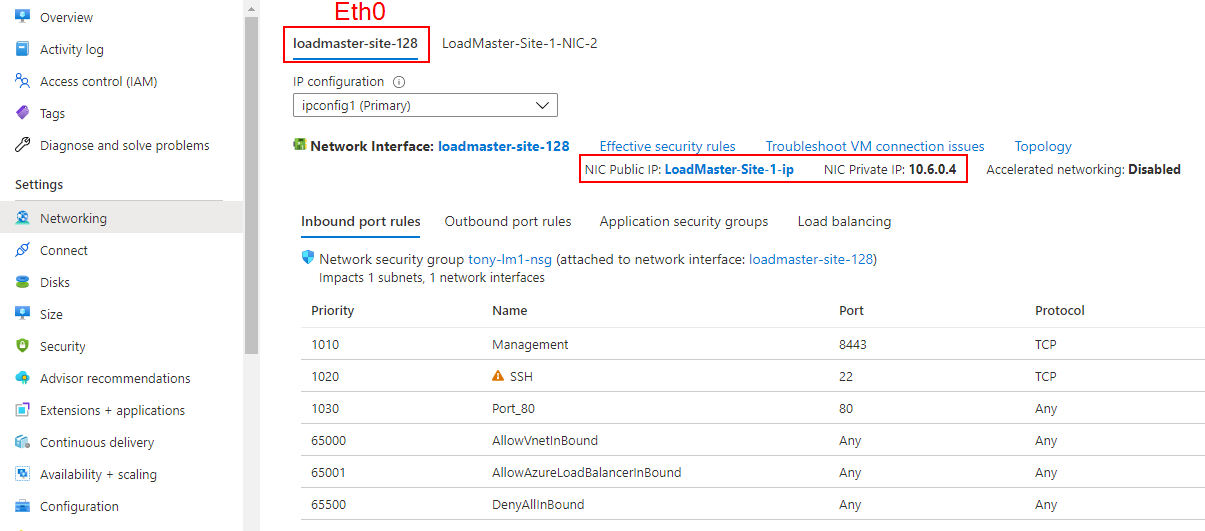Open Diagnose and solve problems
Image resolution: width=1205 pixels, height=531 pixels.
pos(125,145)
